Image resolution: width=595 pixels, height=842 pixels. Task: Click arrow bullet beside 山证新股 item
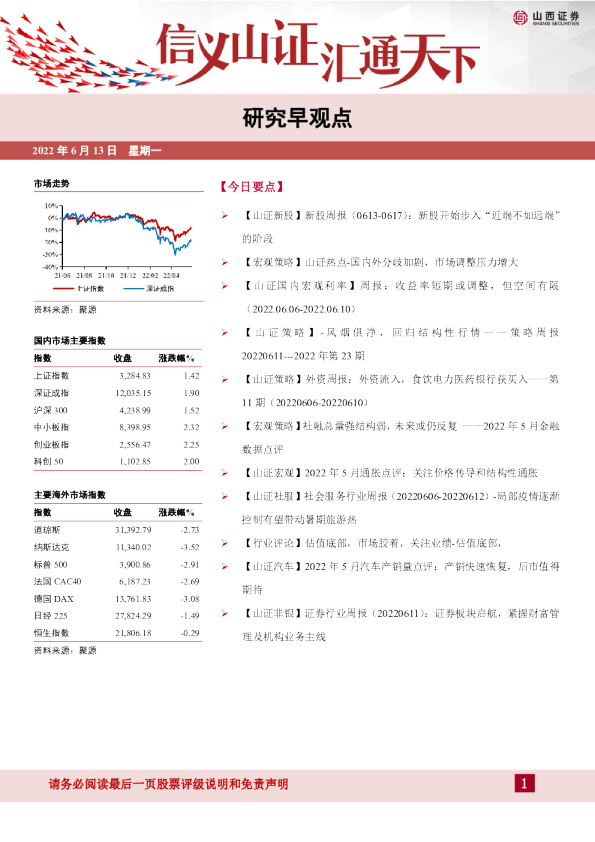(x=225, y=215)
